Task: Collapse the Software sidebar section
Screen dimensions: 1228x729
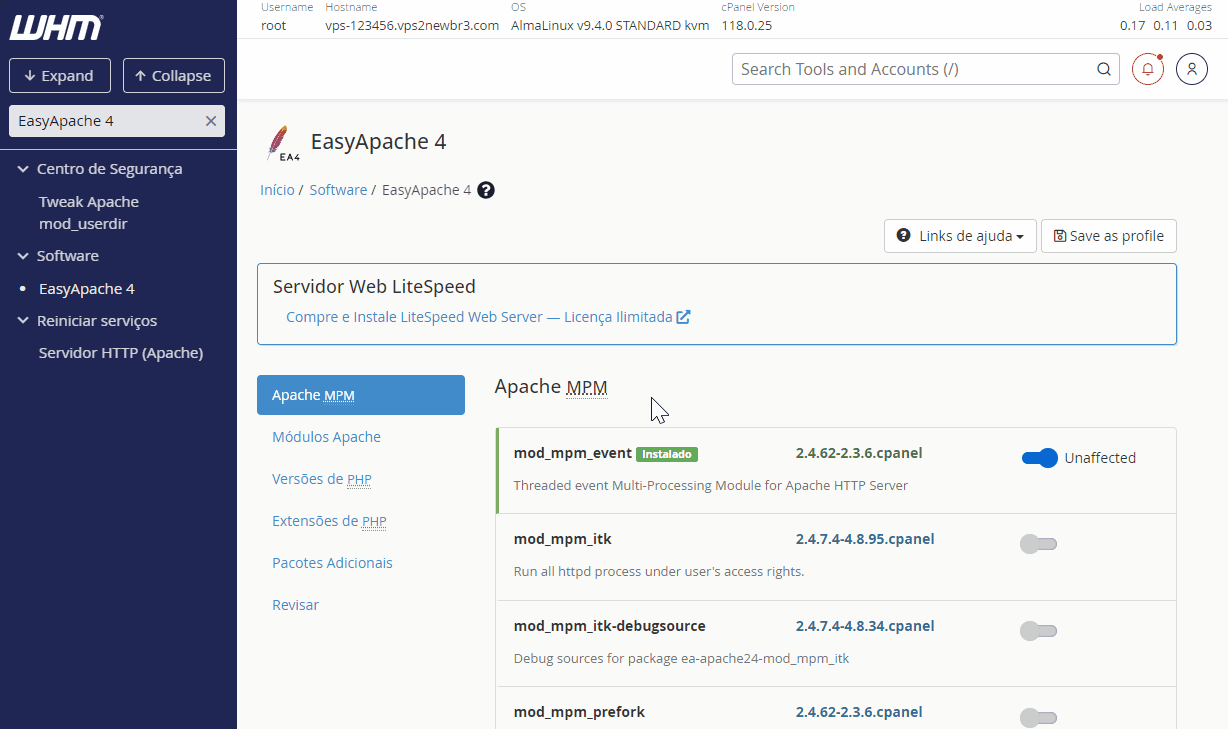Action: [x=58, y=256]
